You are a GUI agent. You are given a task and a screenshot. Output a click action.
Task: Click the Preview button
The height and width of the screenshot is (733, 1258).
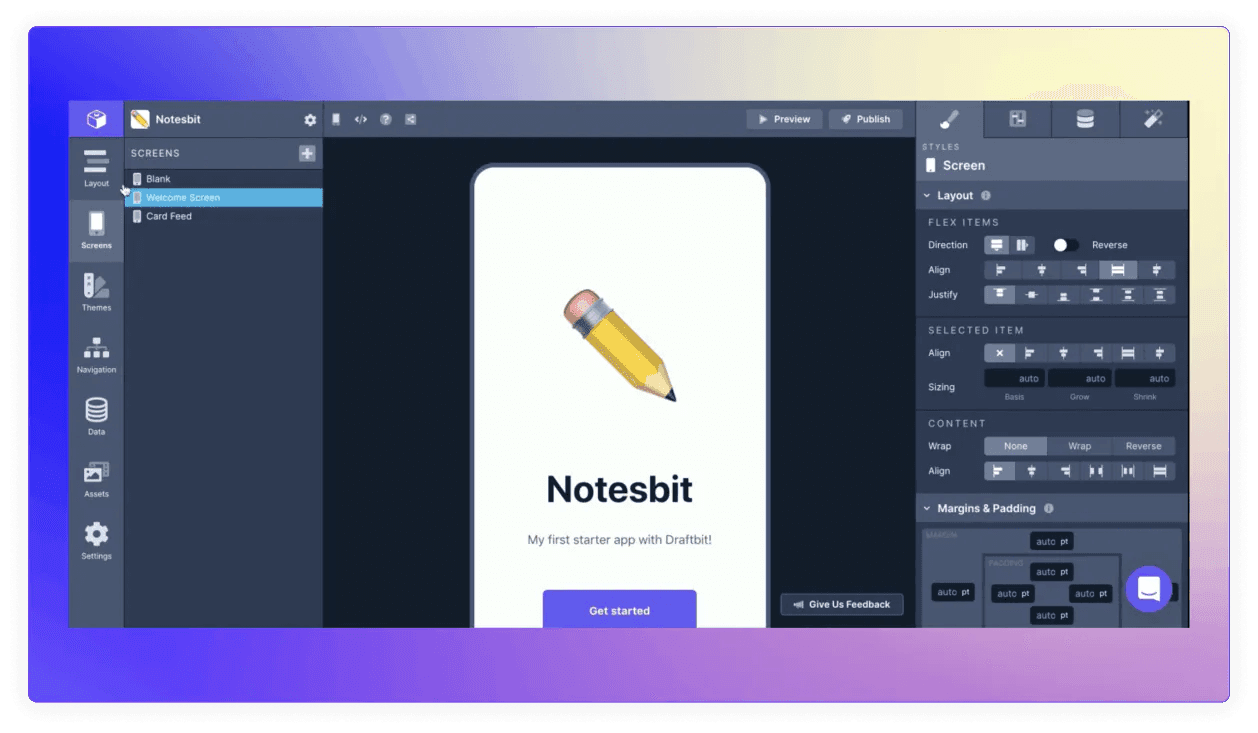coord(784,119)
